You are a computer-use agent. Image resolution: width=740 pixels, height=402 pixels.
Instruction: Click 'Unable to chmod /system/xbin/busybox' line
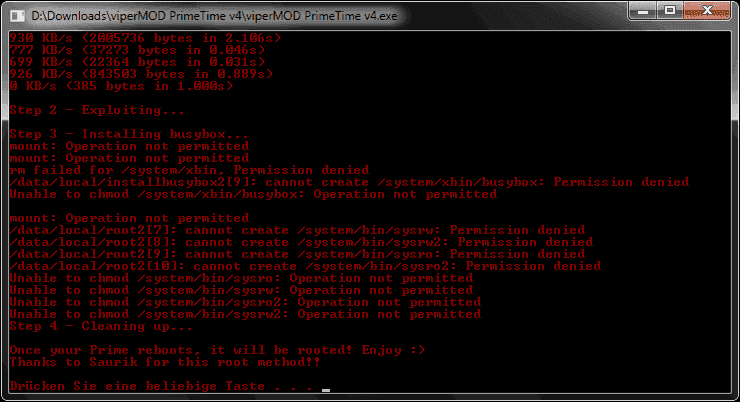tap(253, 194)
